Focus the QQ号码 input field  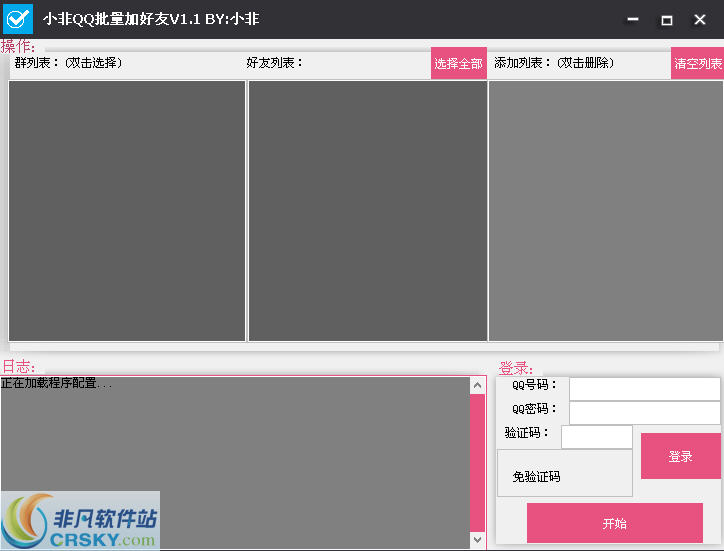[645, 389]
